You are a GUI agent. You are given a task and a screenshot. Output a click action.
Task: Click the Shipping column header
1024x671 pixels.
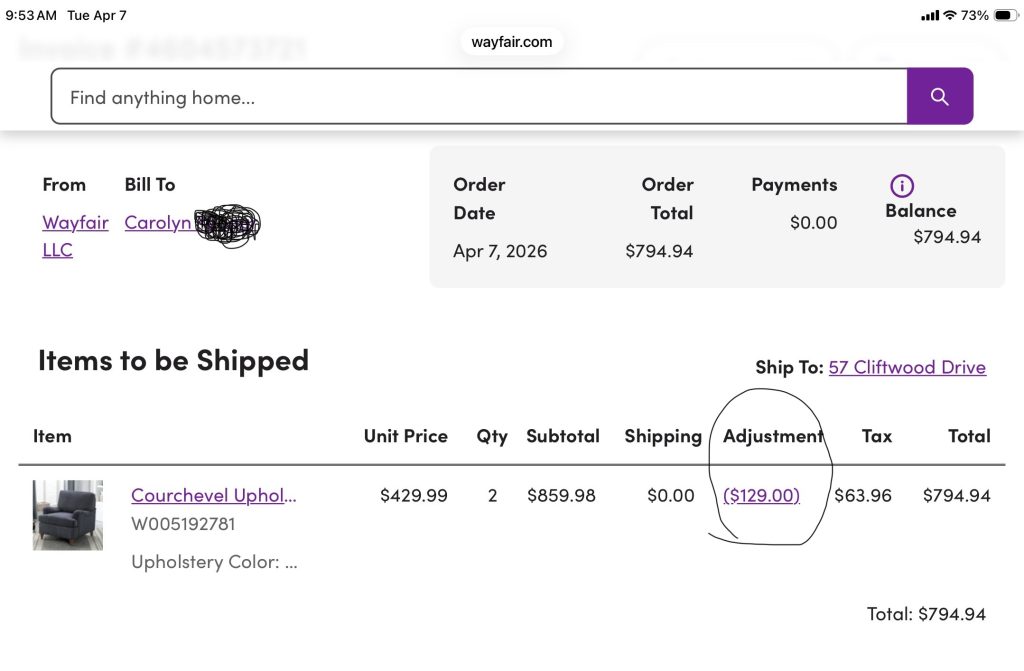point(663,436)
